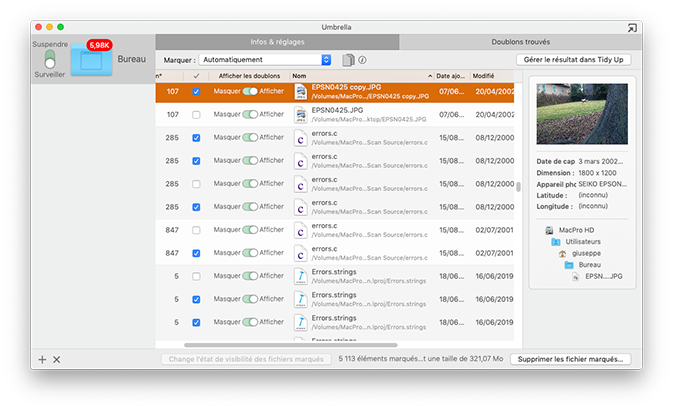Click 02/07/2001 in the unchecked 847 row

tap(494, 230)
